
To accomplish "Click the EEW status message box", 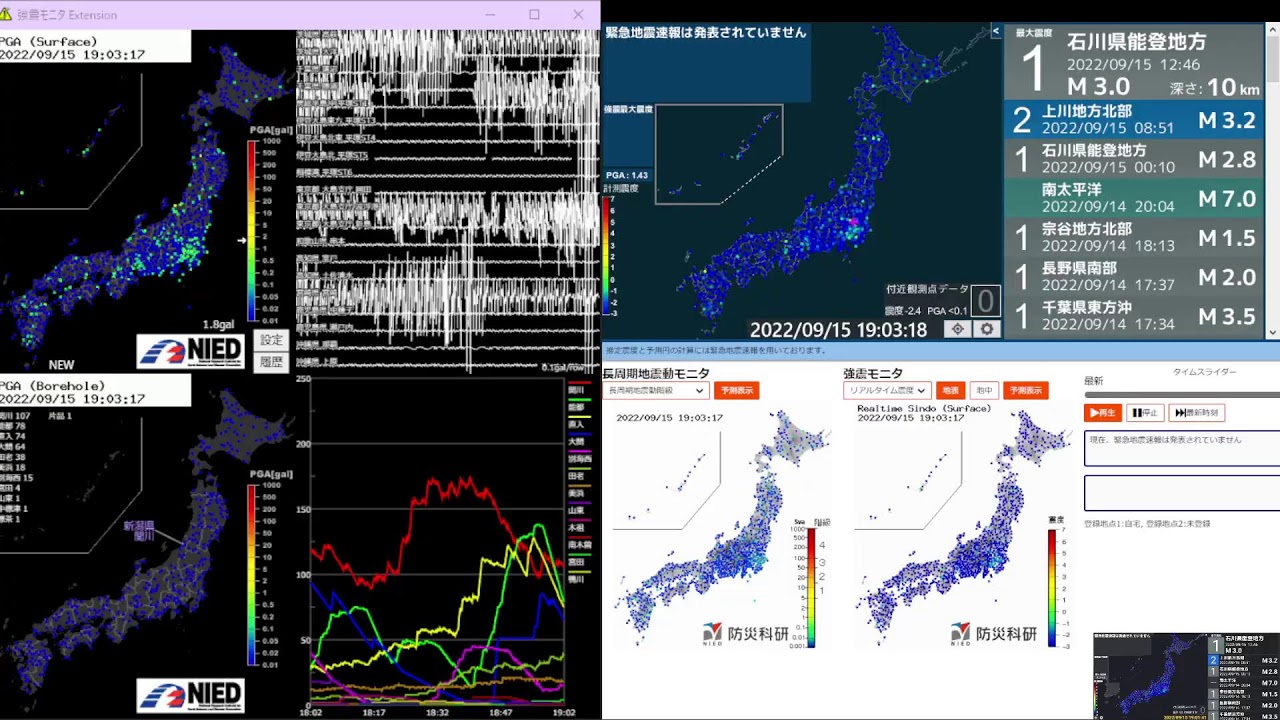I will pos(1182,448).
